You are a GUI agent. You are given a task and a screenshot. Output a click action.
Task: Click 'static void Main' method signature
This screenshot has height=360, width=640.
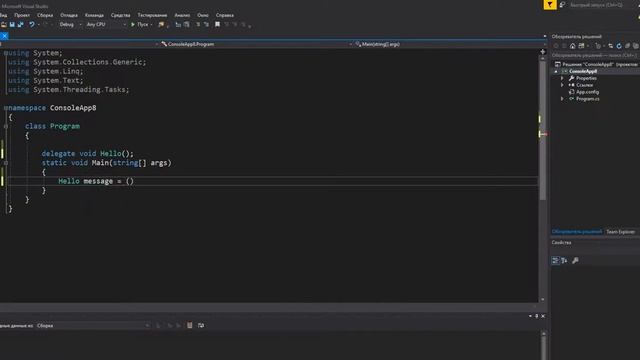107,163
